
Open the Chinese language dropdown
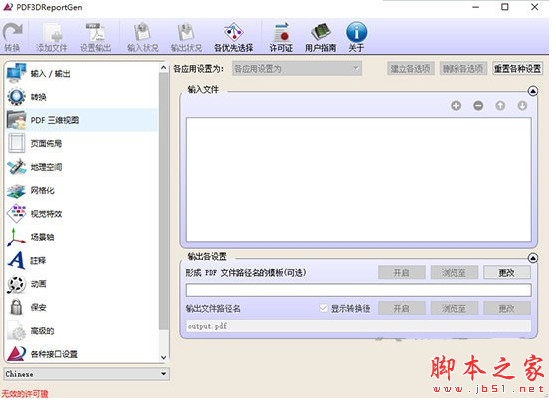tap(86, 374)
